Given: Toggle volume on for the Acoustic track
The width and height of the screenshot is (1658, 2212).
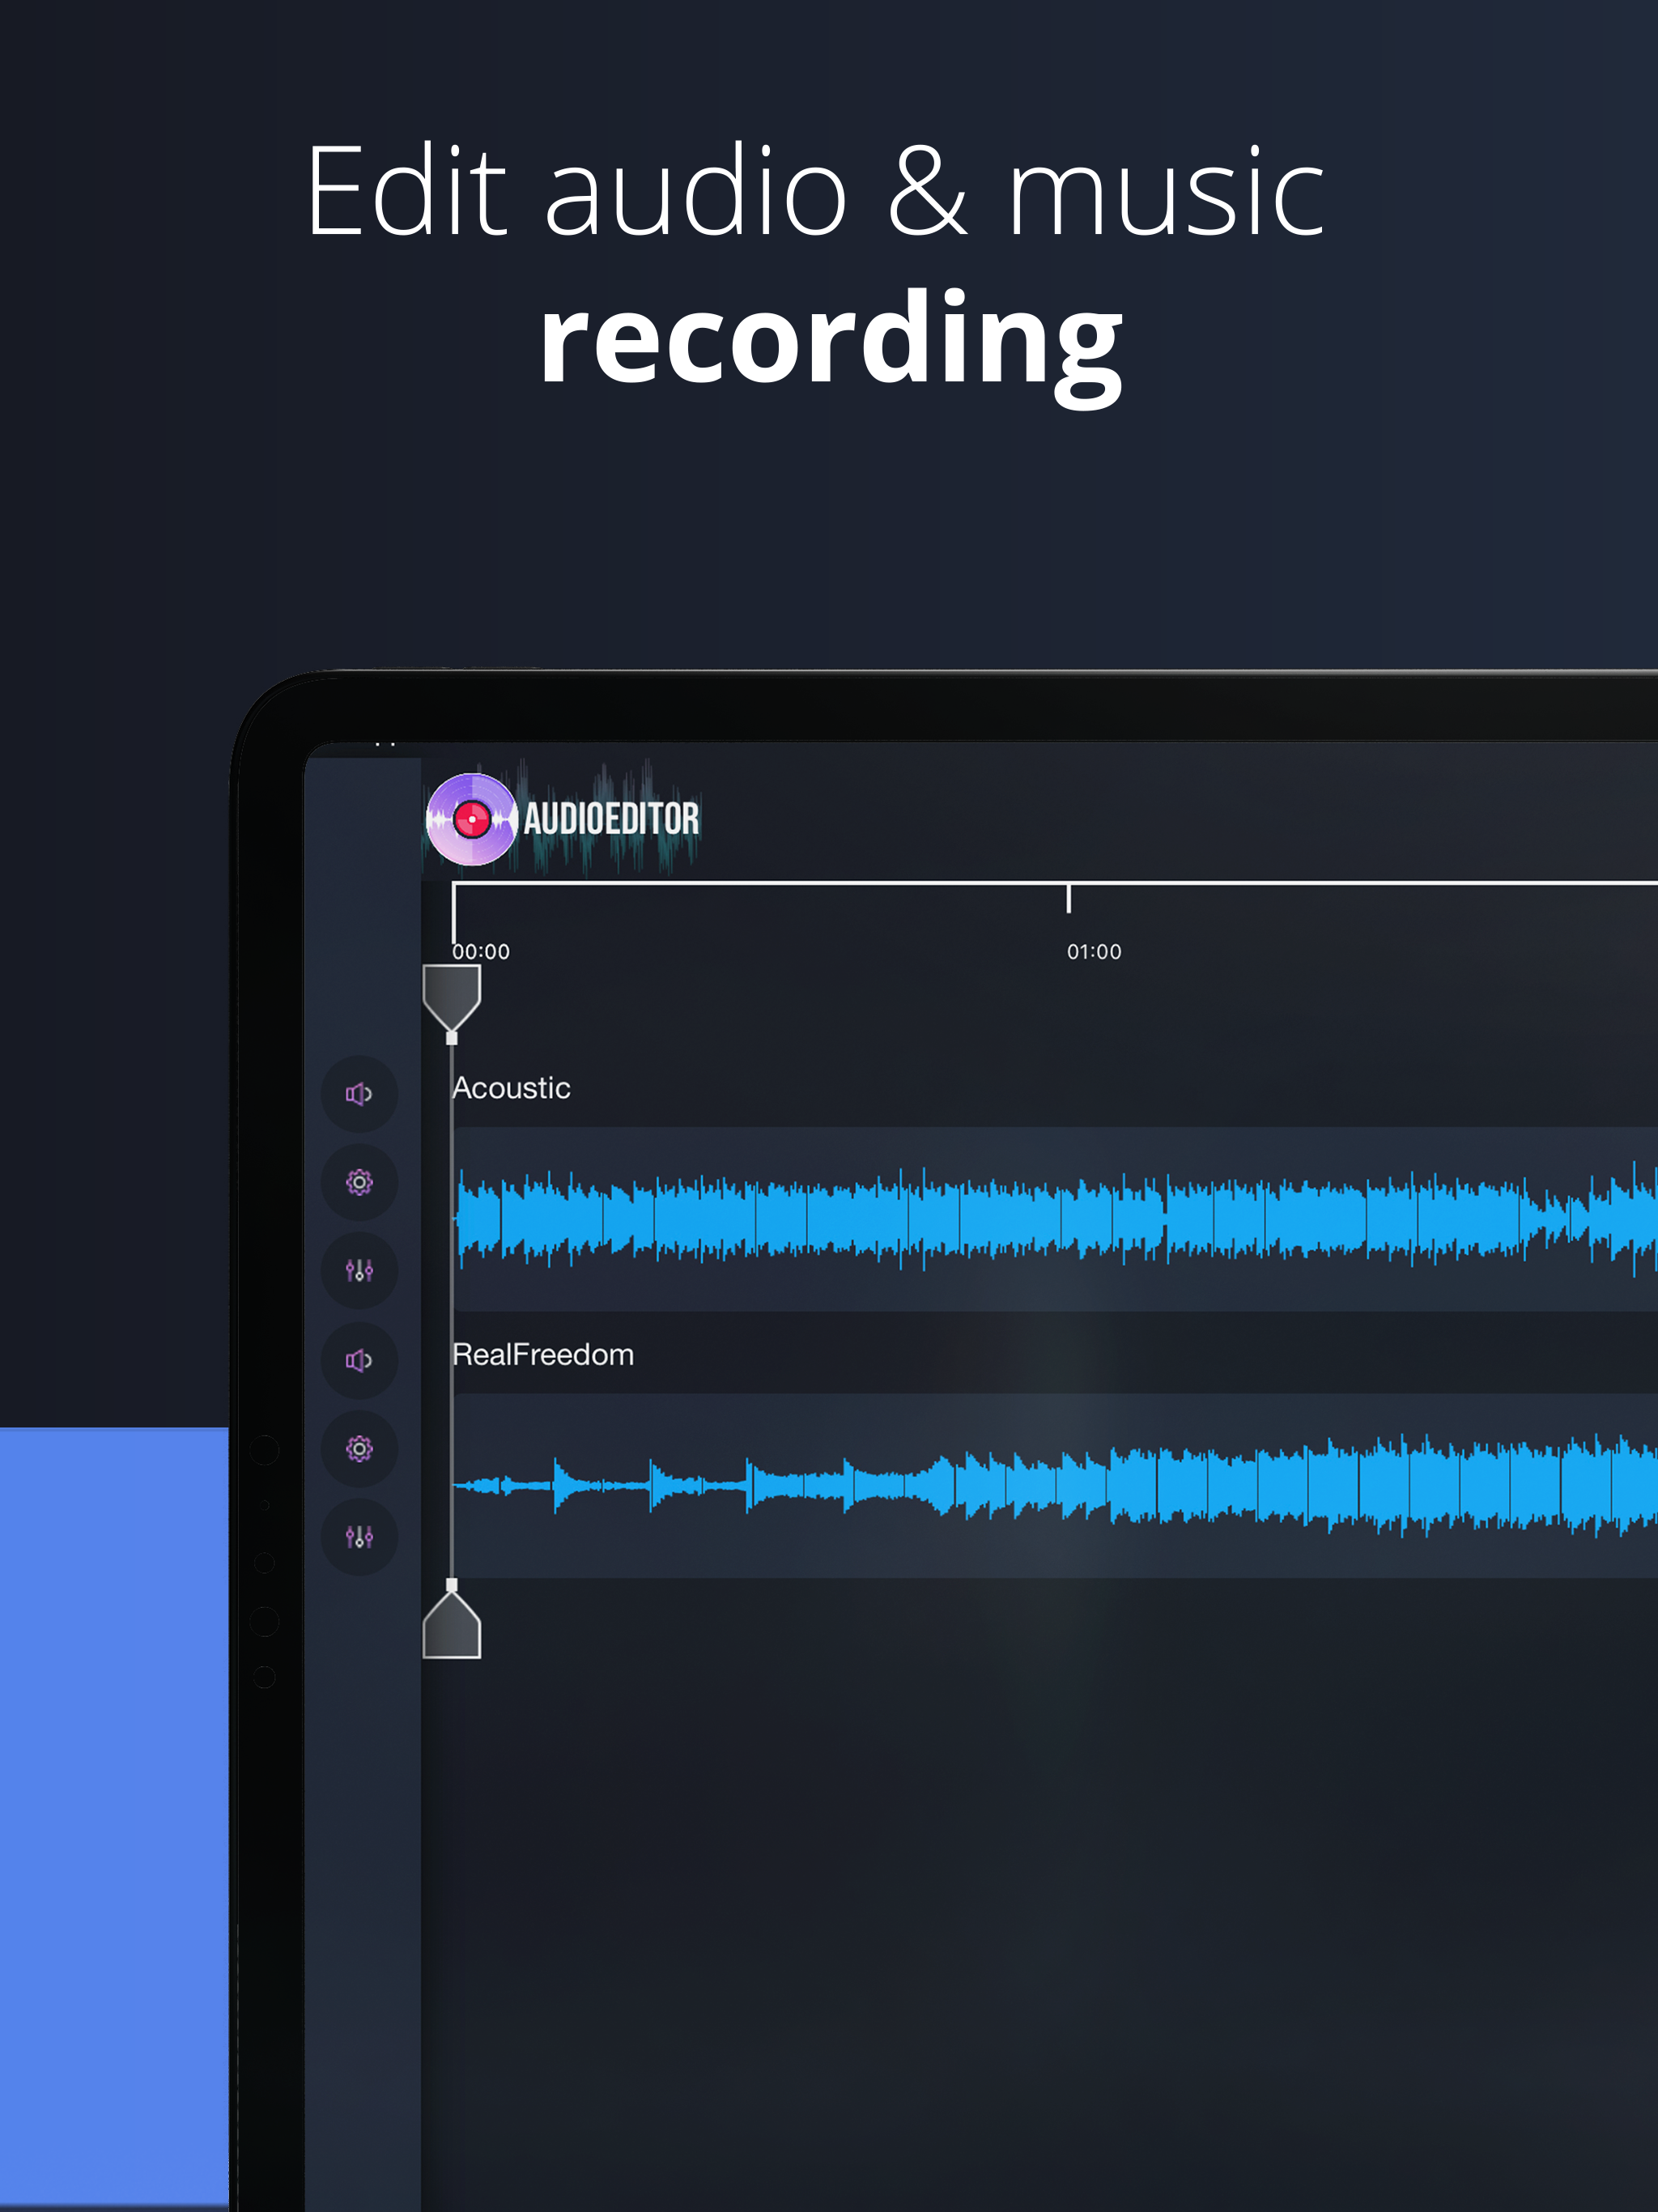Looking at the screenshot, I should pos(360,1096).
